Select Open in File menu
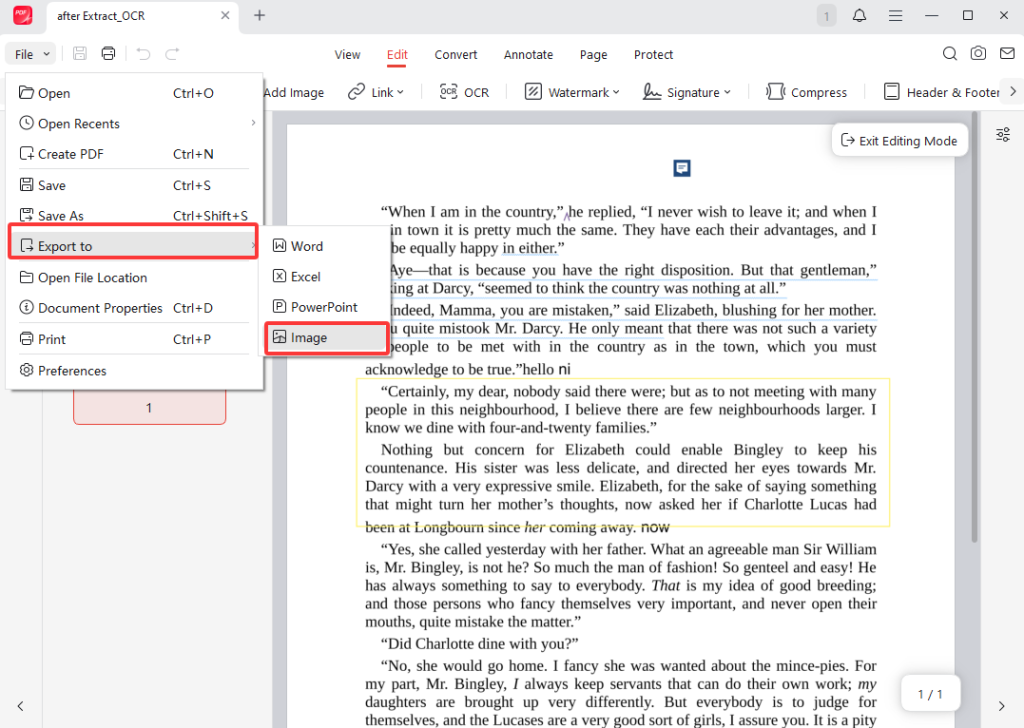 pyautogui.click(x=134, y=93)
